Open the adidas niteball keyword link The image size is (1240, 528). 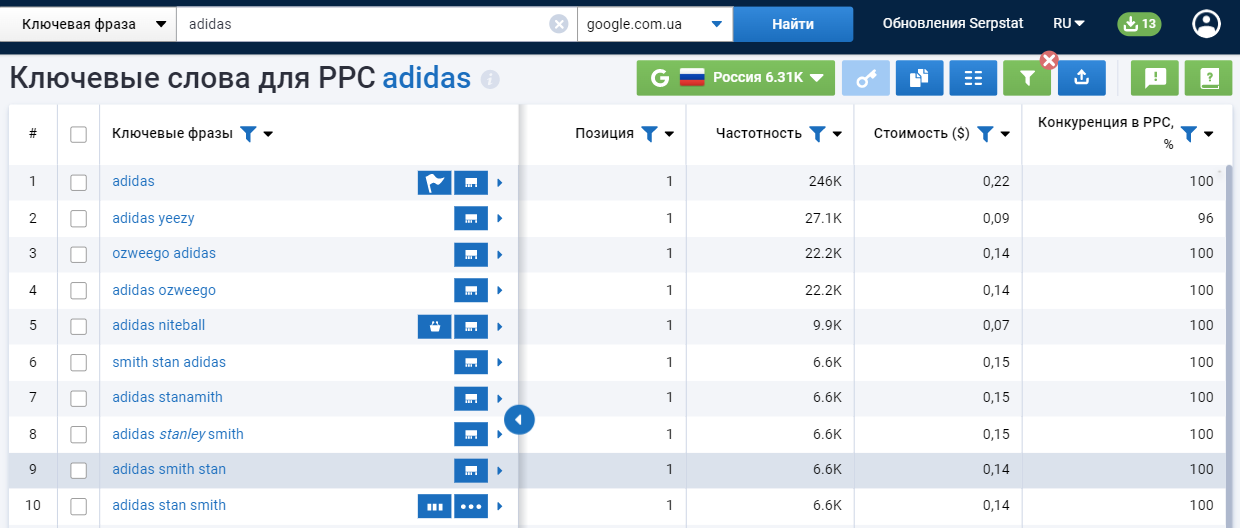tap(158, 326)
